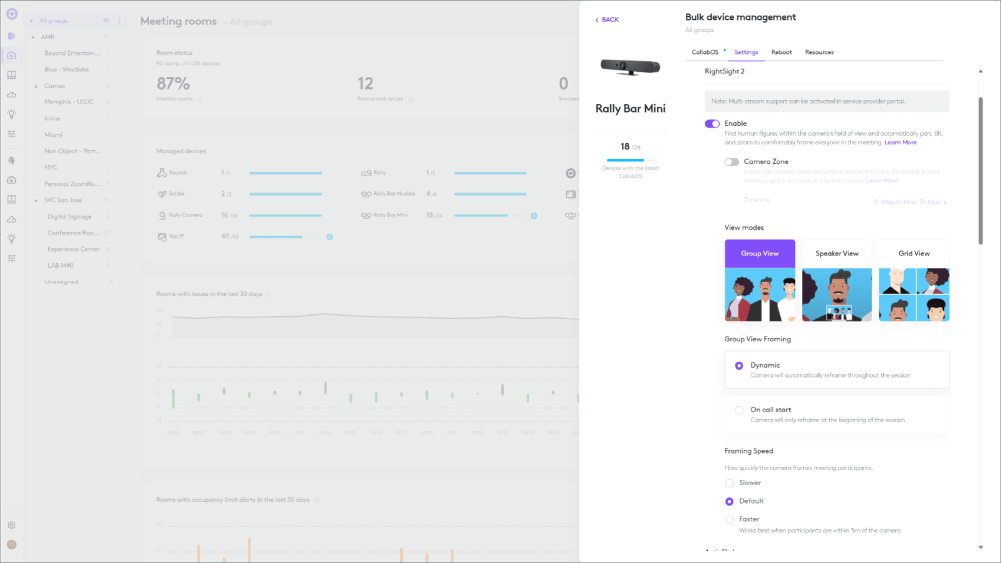Click the Rally device icon
This screenshot has width=1001, height=563.
[x=366, y=173]
